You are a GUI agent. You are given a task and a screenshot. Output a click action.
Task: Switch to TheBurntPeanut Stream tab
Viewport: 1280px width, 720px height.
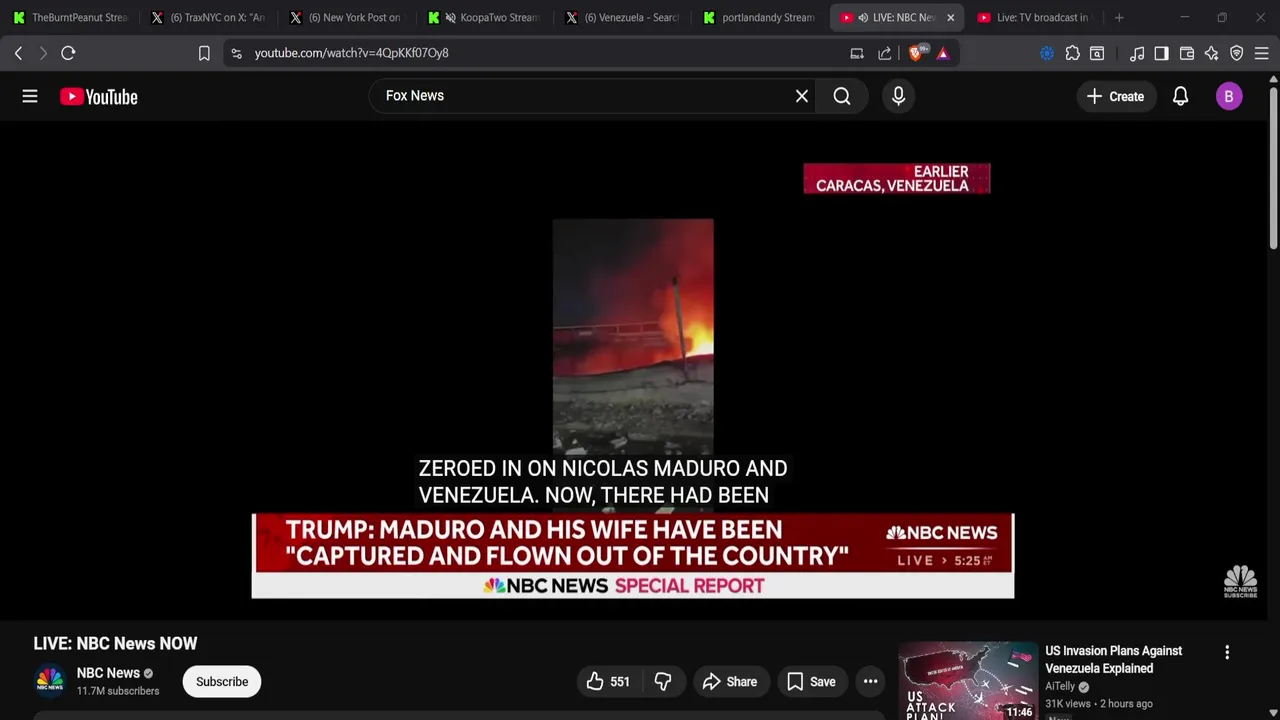click(70, 17)
